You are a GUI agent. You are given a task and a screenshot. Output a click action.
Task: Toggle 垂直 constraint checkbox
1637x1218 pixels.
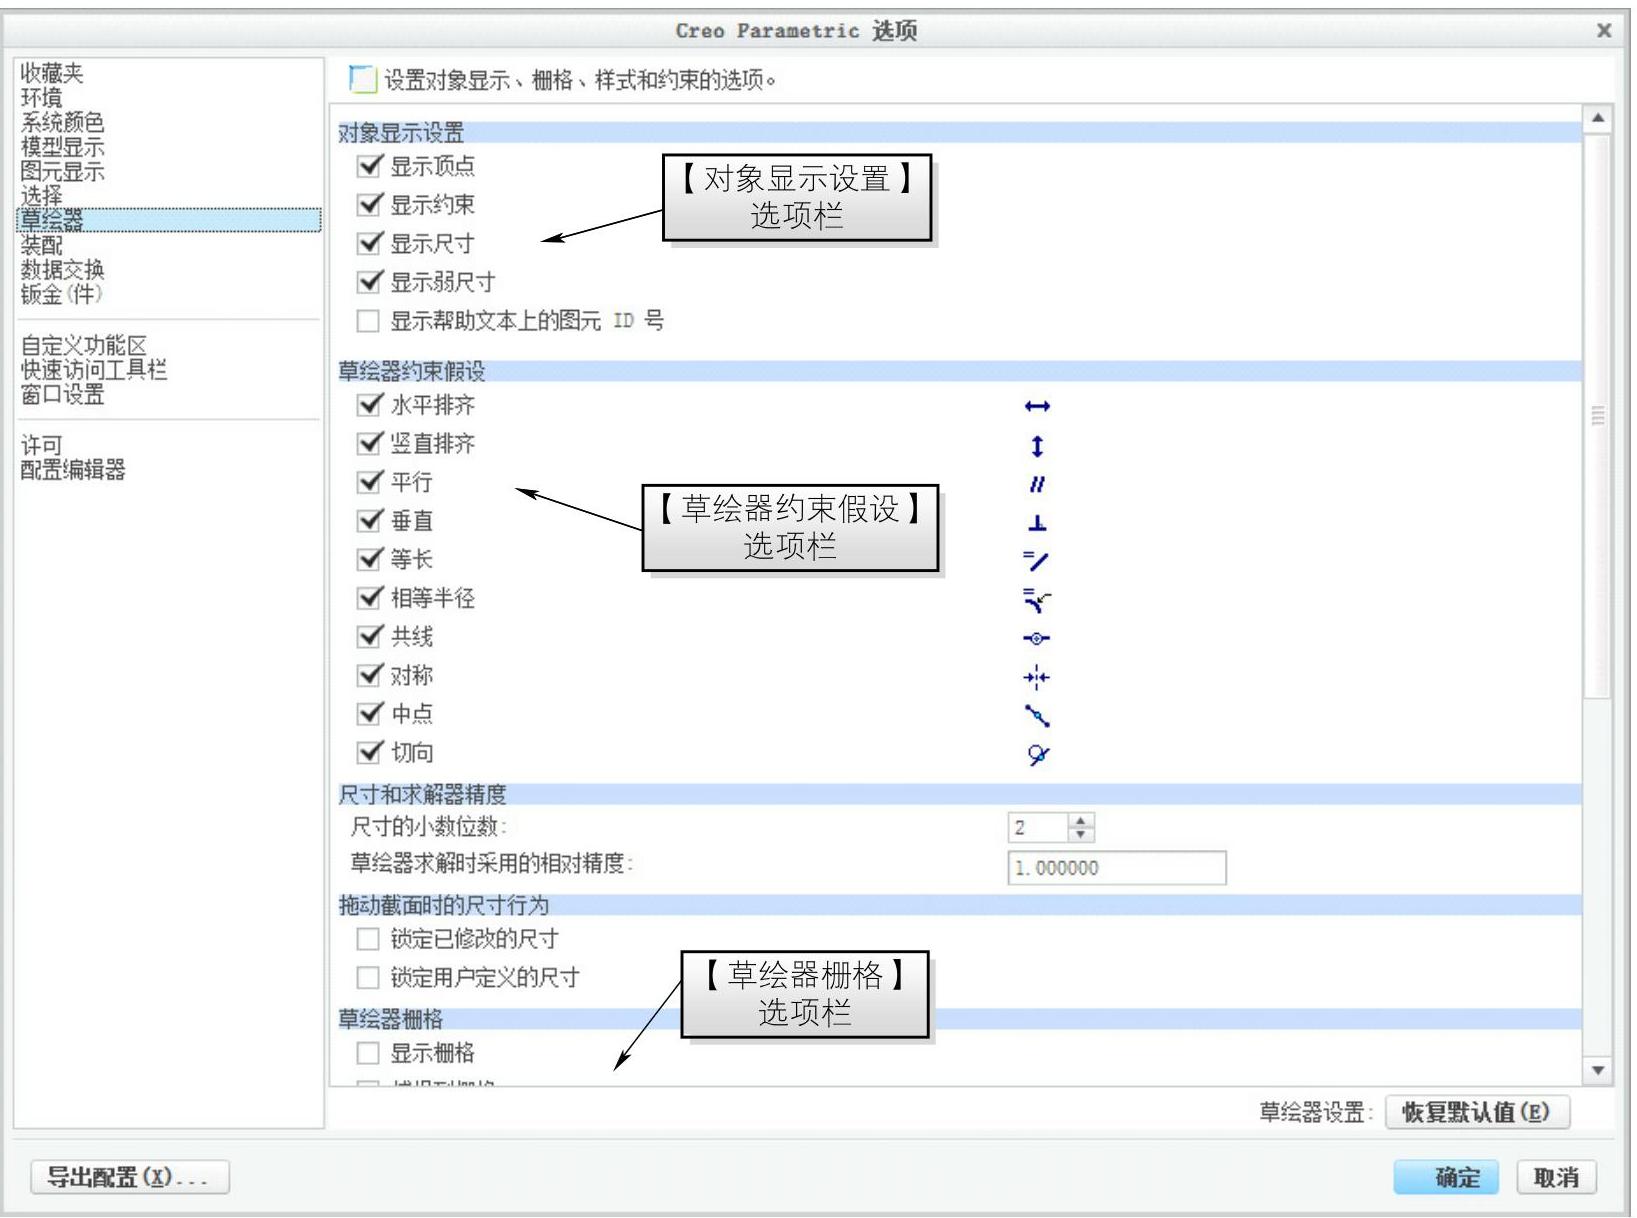(369, 521)
